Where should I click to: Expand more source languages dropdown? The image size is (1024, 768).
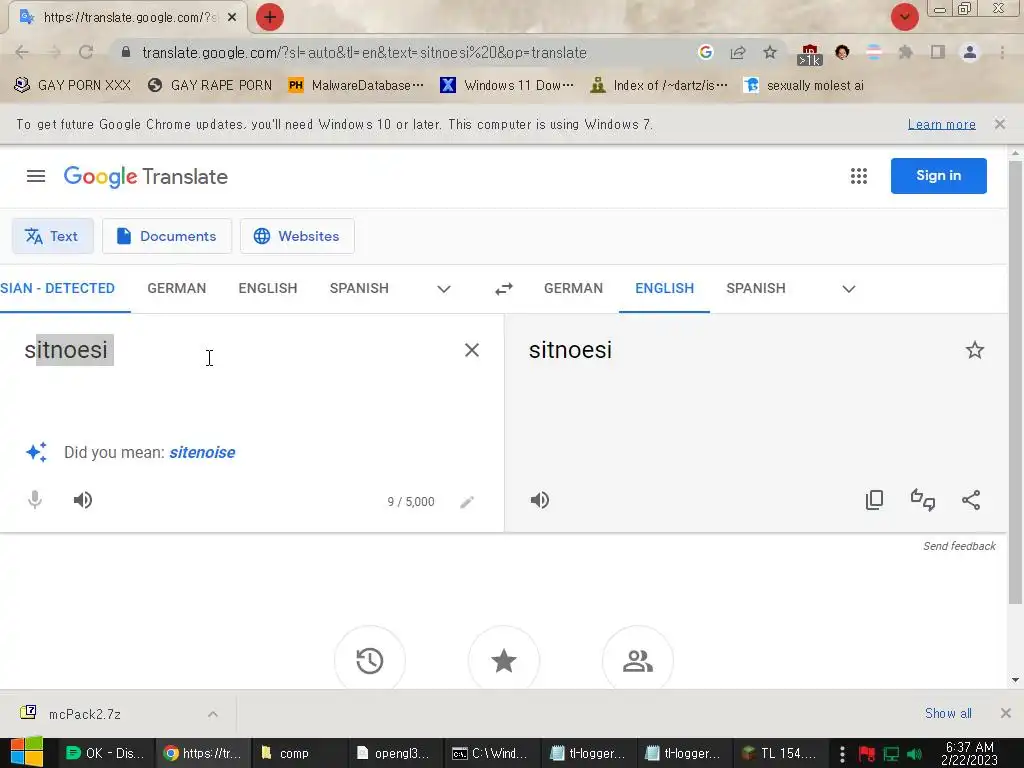pos(444,289)
